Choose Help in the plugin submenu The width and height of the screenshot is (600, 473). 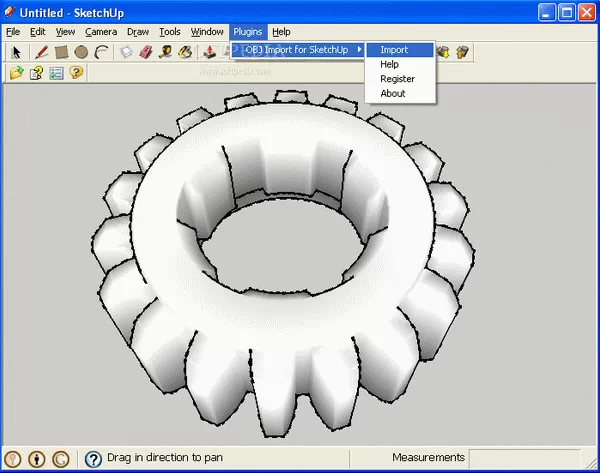pos(400,64)
